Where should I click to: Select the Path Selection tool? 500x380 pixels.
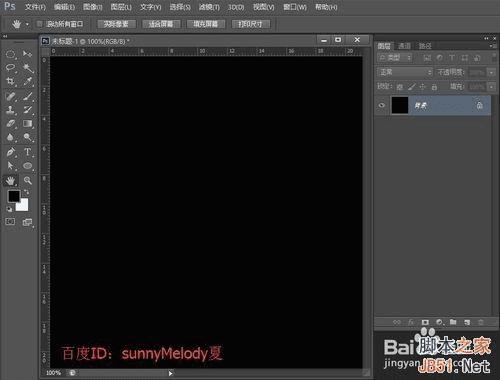point(11,166)
